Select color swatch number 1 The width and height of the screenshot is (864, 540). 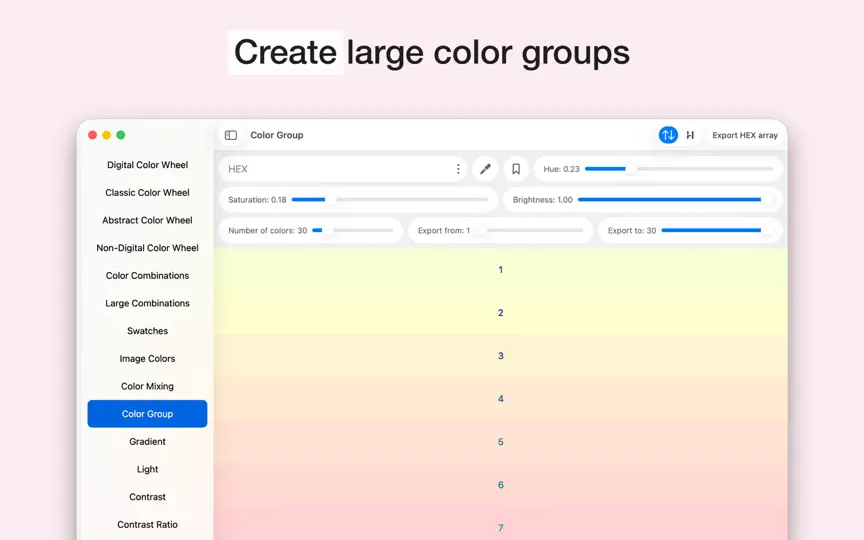click(x=500, y=269)
